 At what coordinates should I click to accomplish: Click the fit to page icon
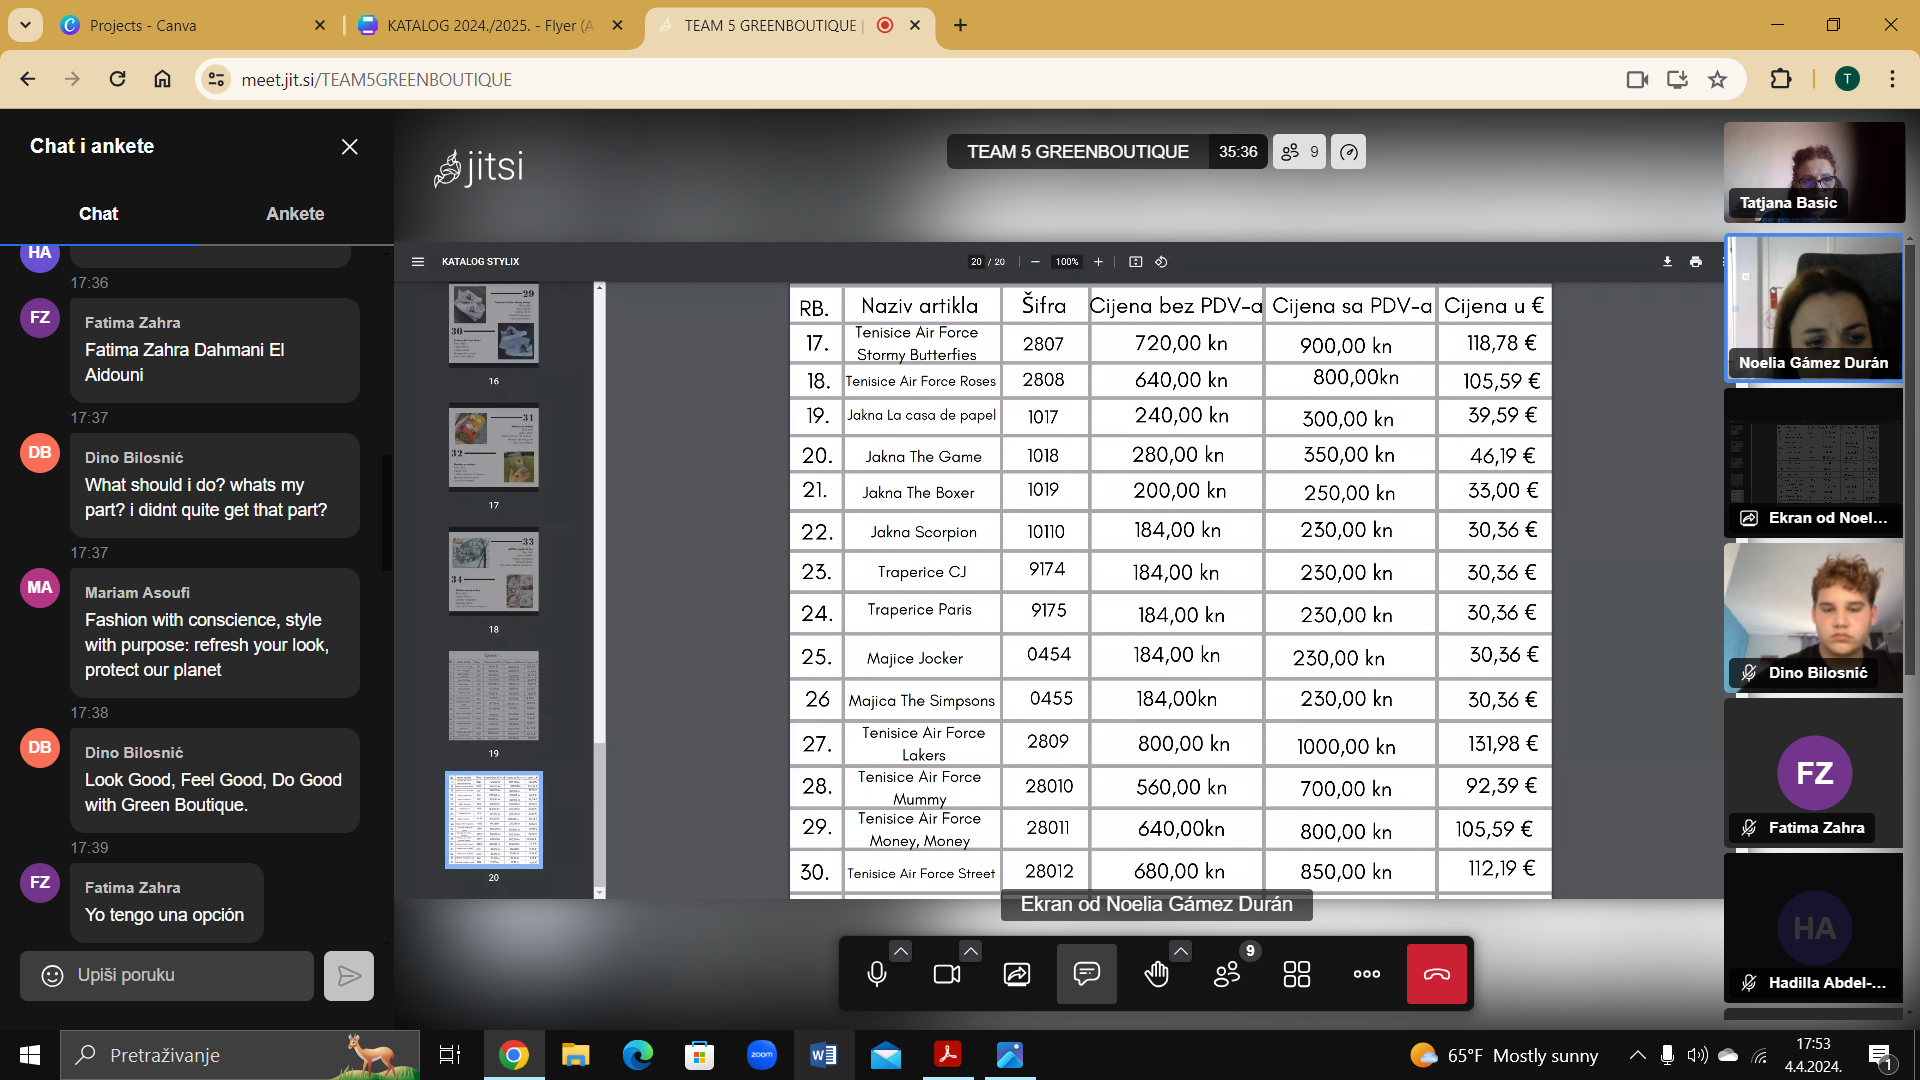pos(1136,262)
